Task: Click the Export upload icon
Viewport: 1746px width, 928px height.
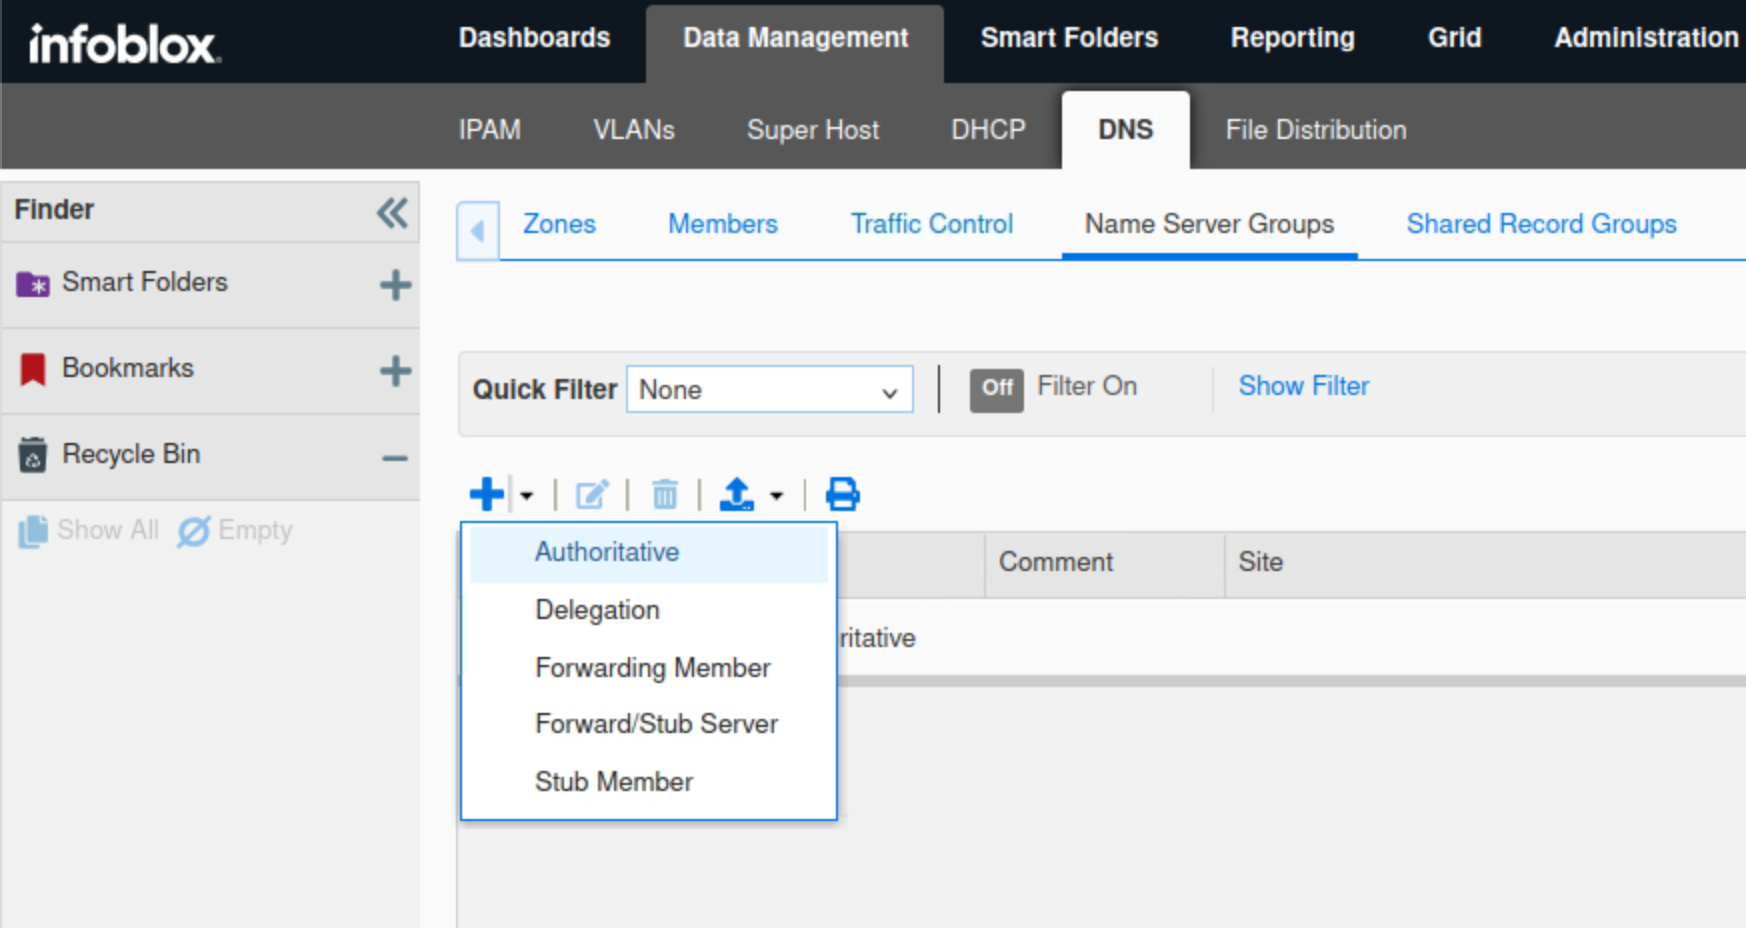Action: tap(737, 494)
